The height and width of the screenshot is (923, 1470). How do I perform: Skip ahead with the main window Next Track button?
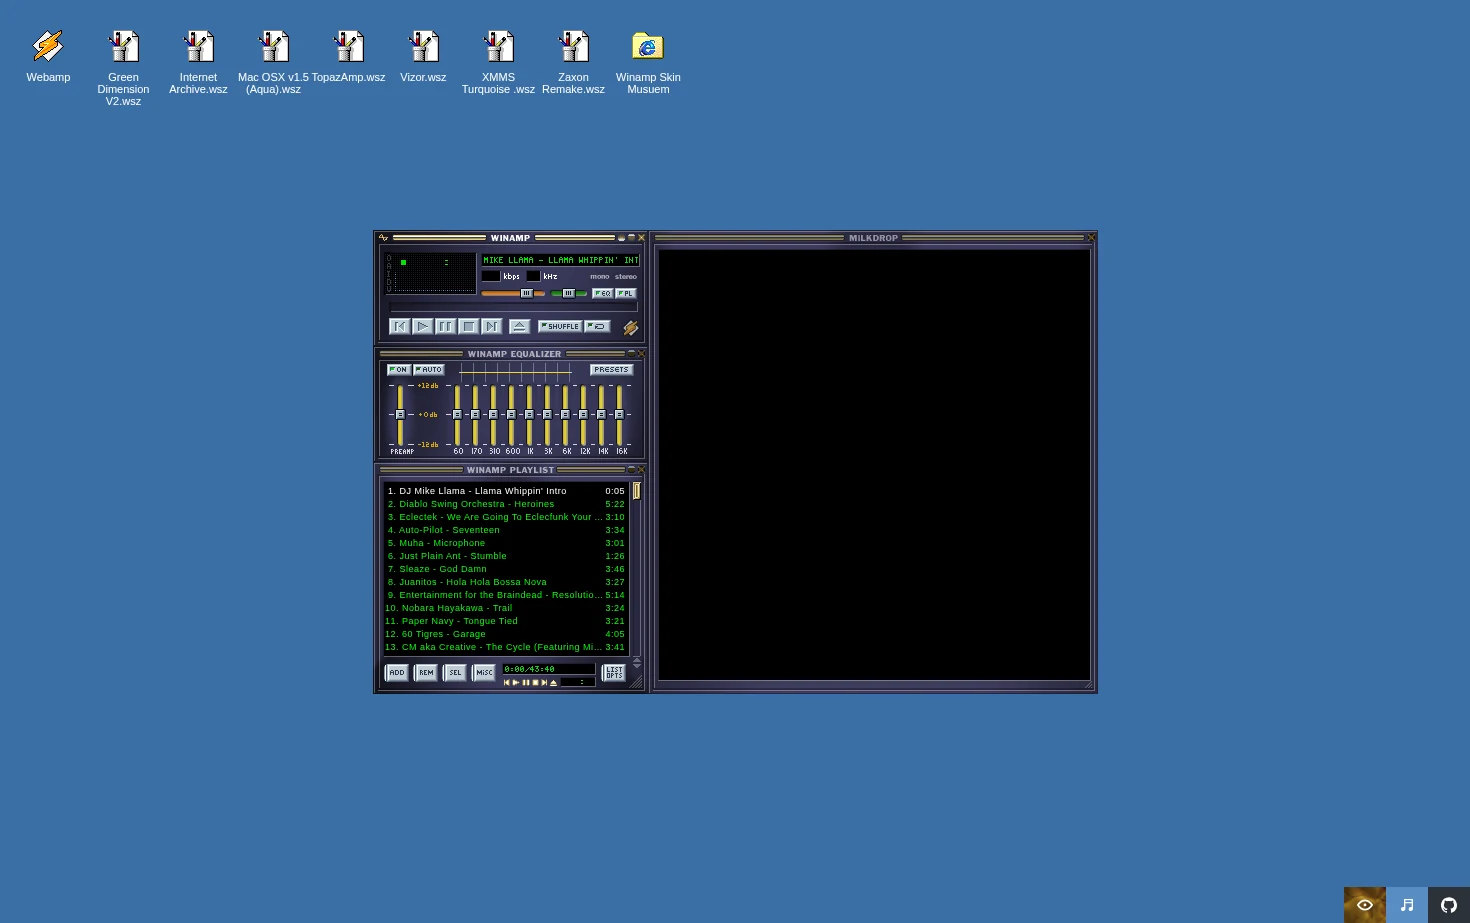pyautogui.click(x=491, y=326)
